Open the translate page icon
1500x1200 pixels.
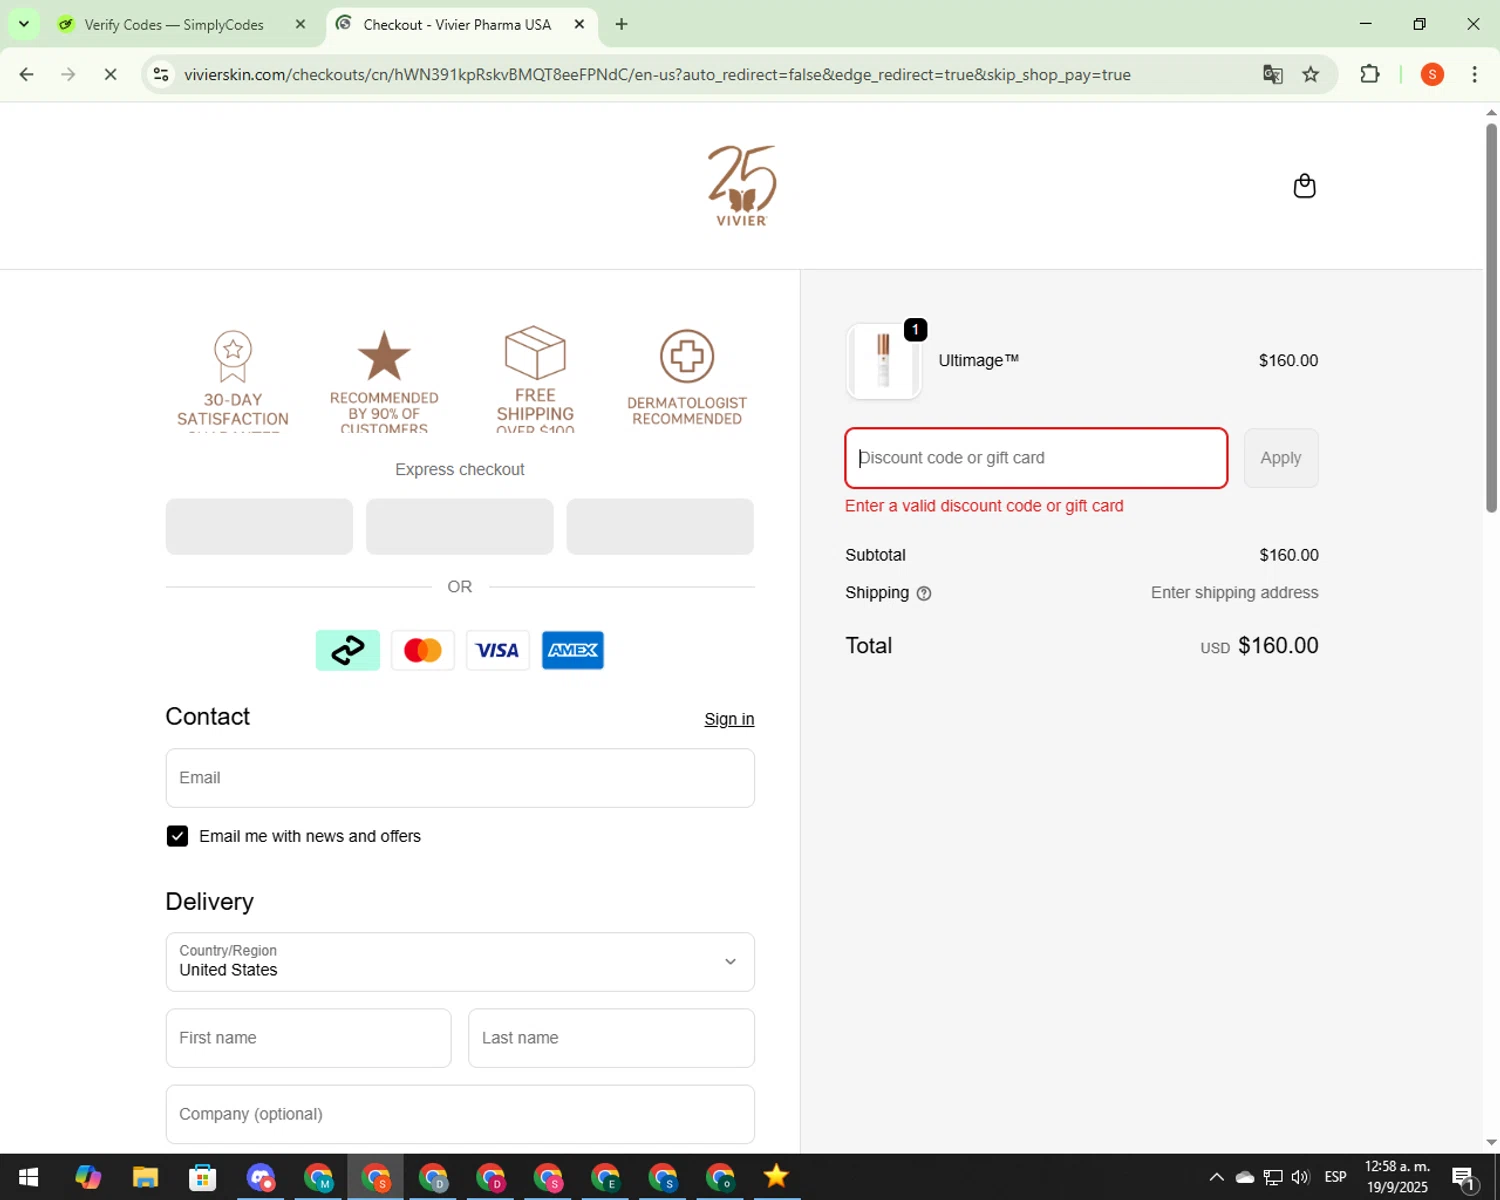coord(1272,74)
